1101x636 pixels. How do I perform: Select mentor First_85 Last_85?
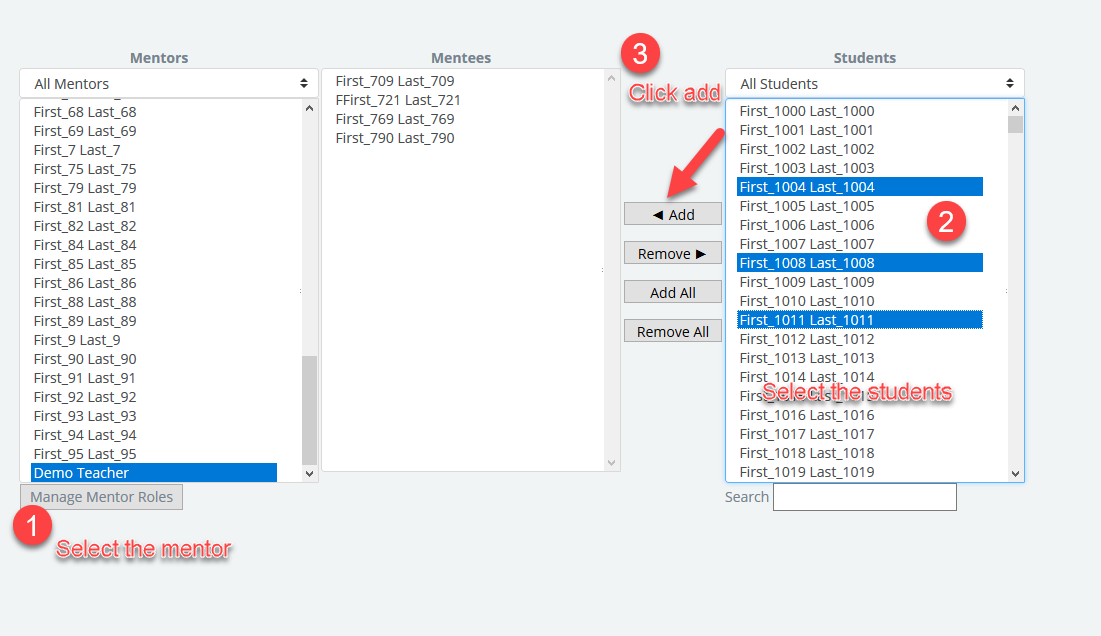point(85,264)
